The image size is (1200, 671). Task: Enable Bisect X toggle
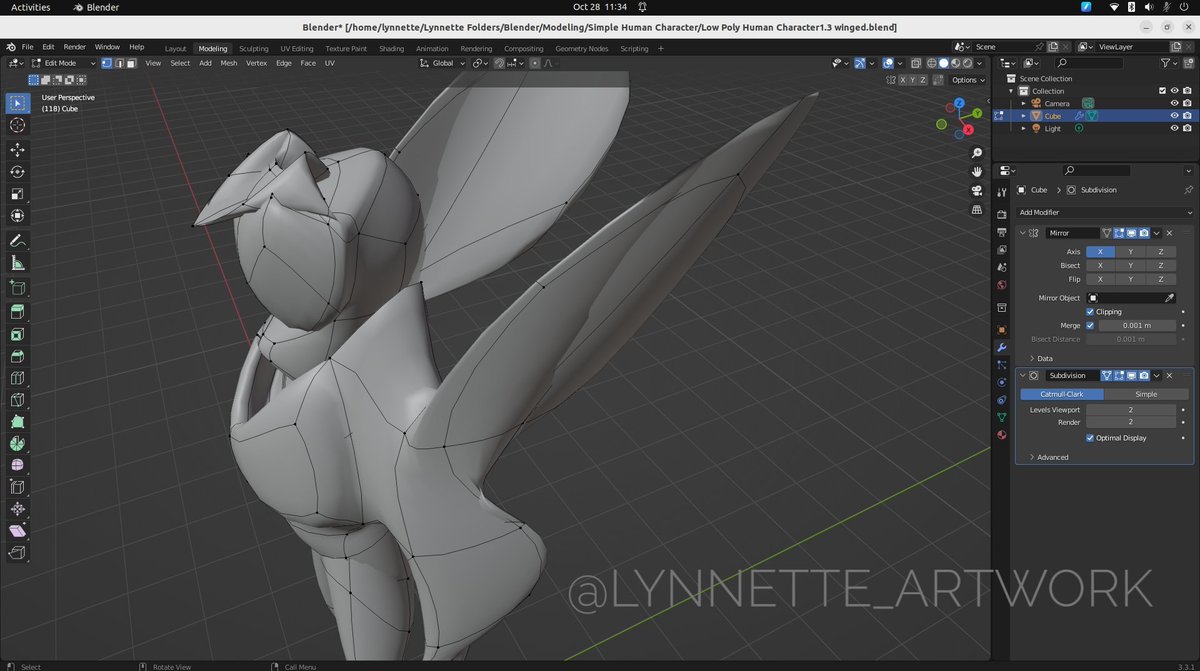[1100, 265]
